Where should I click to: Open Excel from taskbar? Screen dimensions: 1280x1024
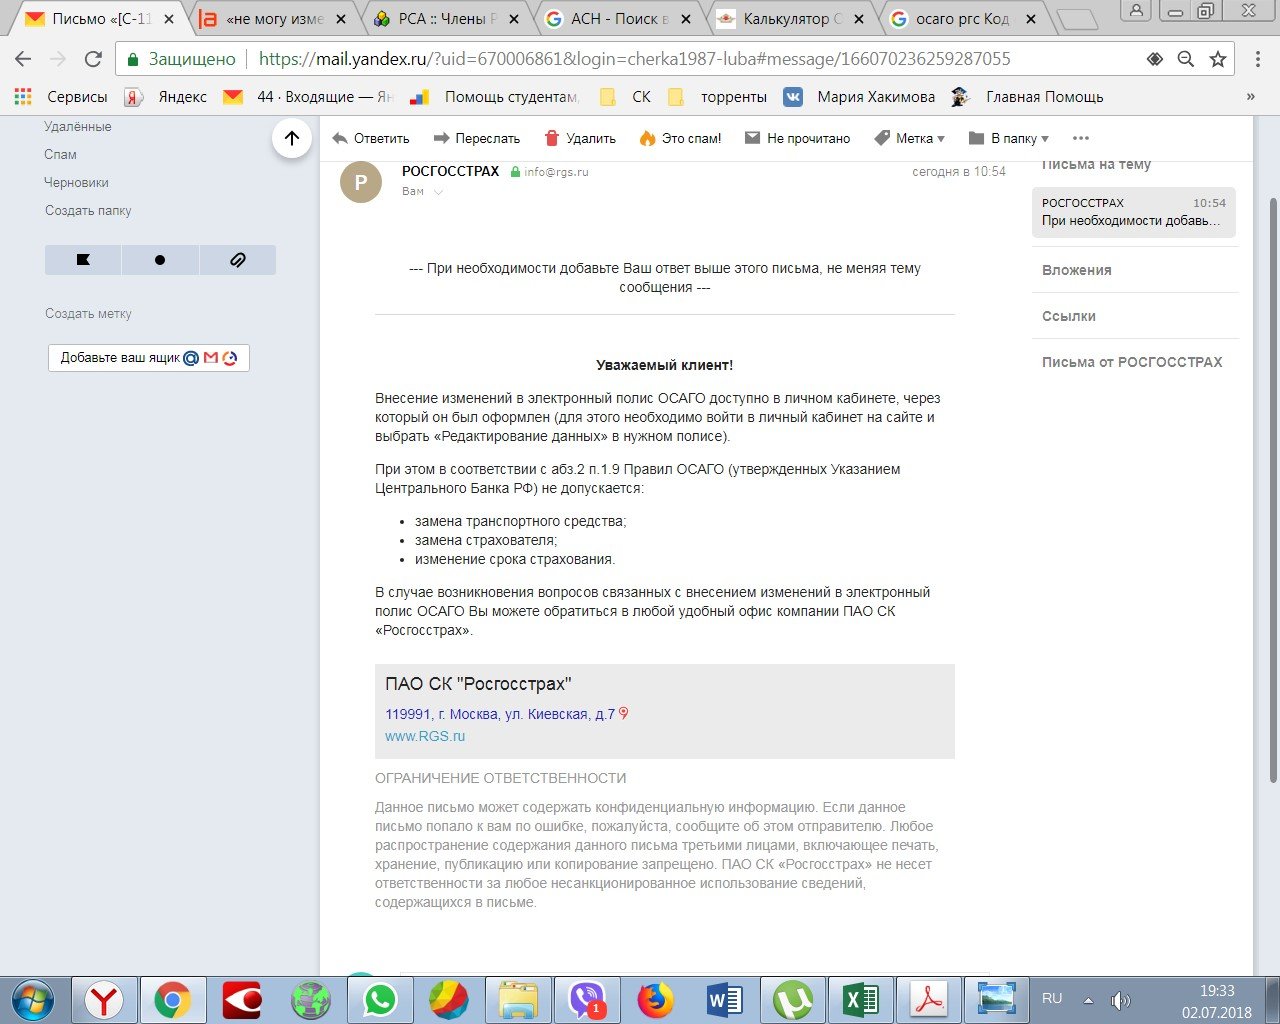point(861,999)
